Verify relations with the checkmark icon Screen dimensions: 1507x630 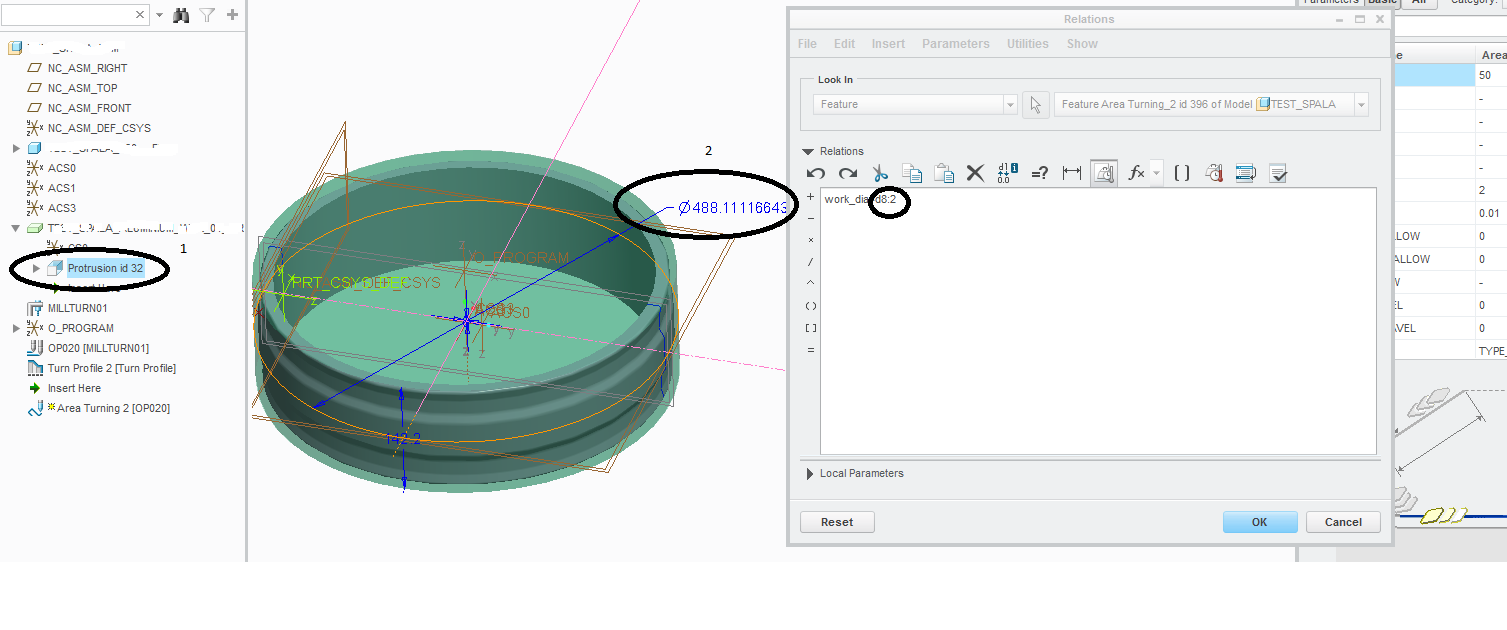point(1277,173)
